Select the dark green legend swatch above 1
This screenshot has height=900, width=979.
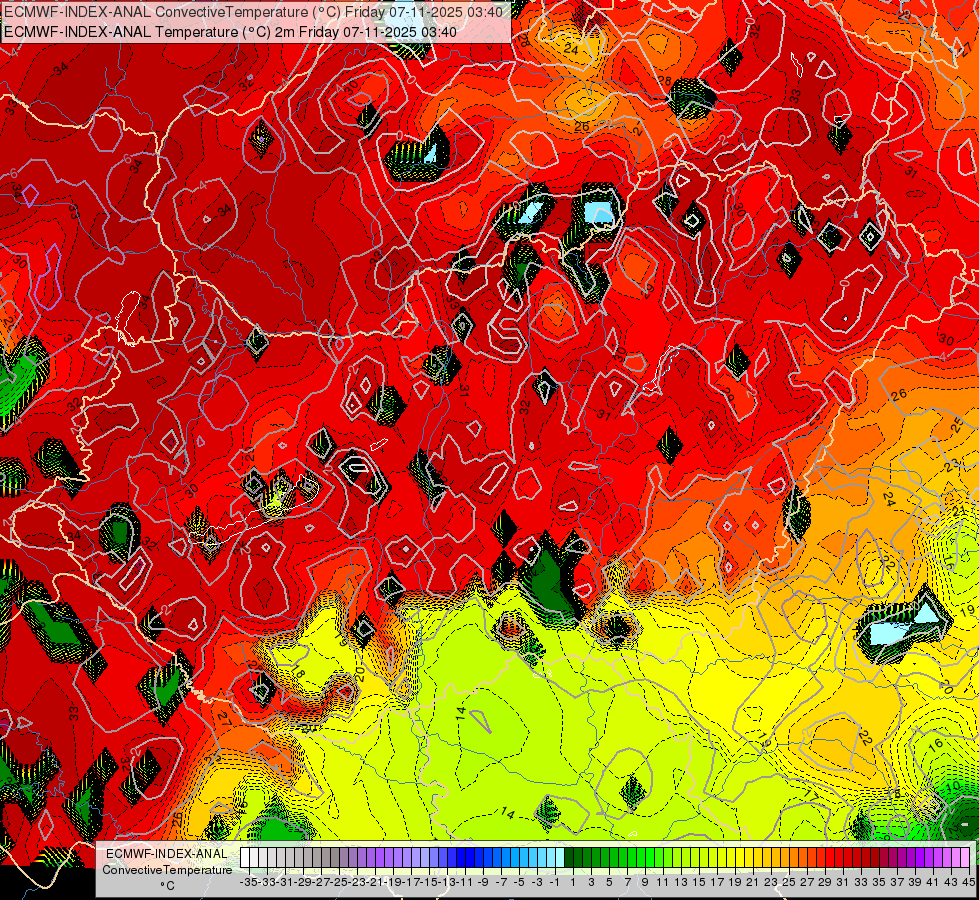coord(569,857)
